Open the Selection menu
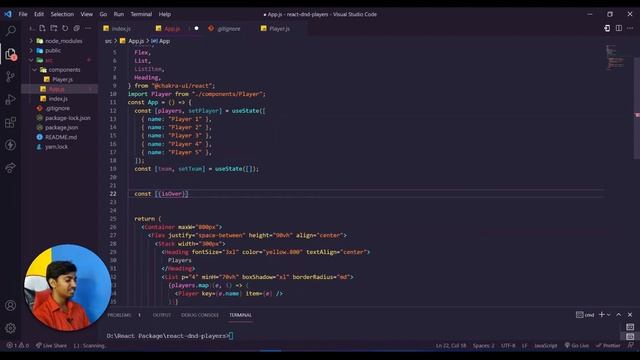 pyautogui.click(x=62, y=14)
